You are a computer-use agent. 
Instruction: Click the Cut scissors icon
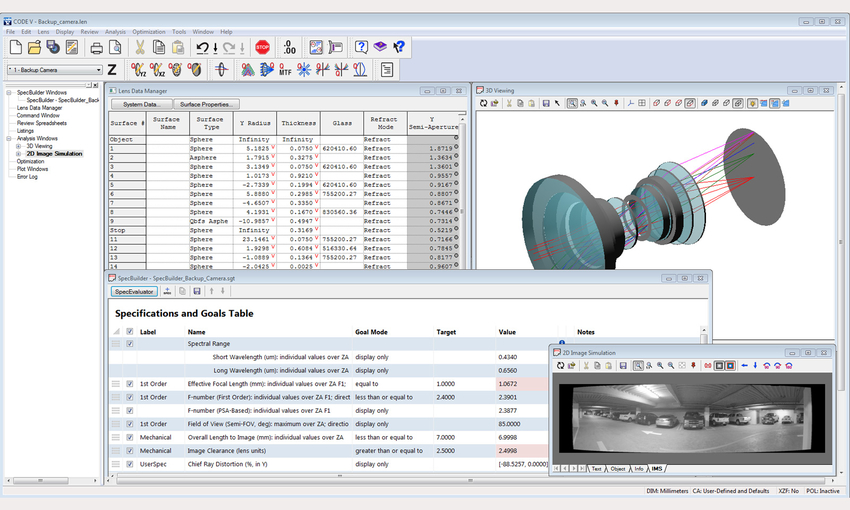140,47
